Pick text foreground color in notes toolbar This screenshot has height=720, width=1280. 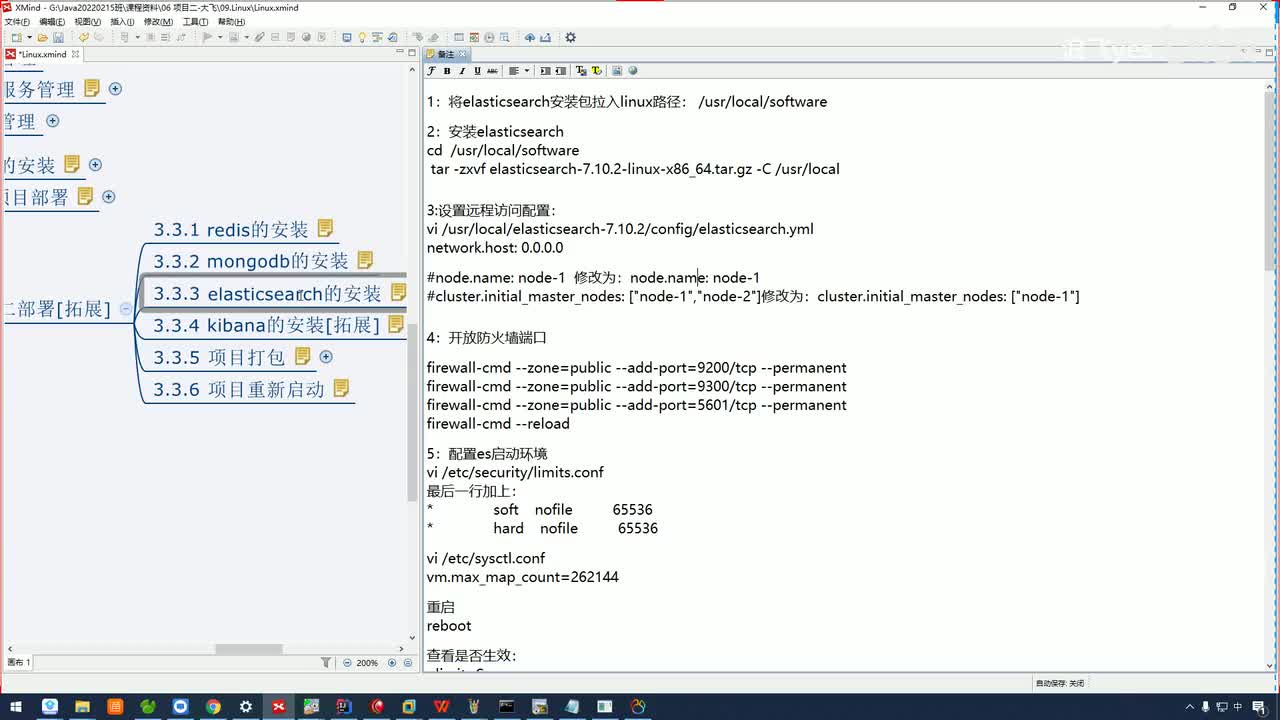pos(581,71)
